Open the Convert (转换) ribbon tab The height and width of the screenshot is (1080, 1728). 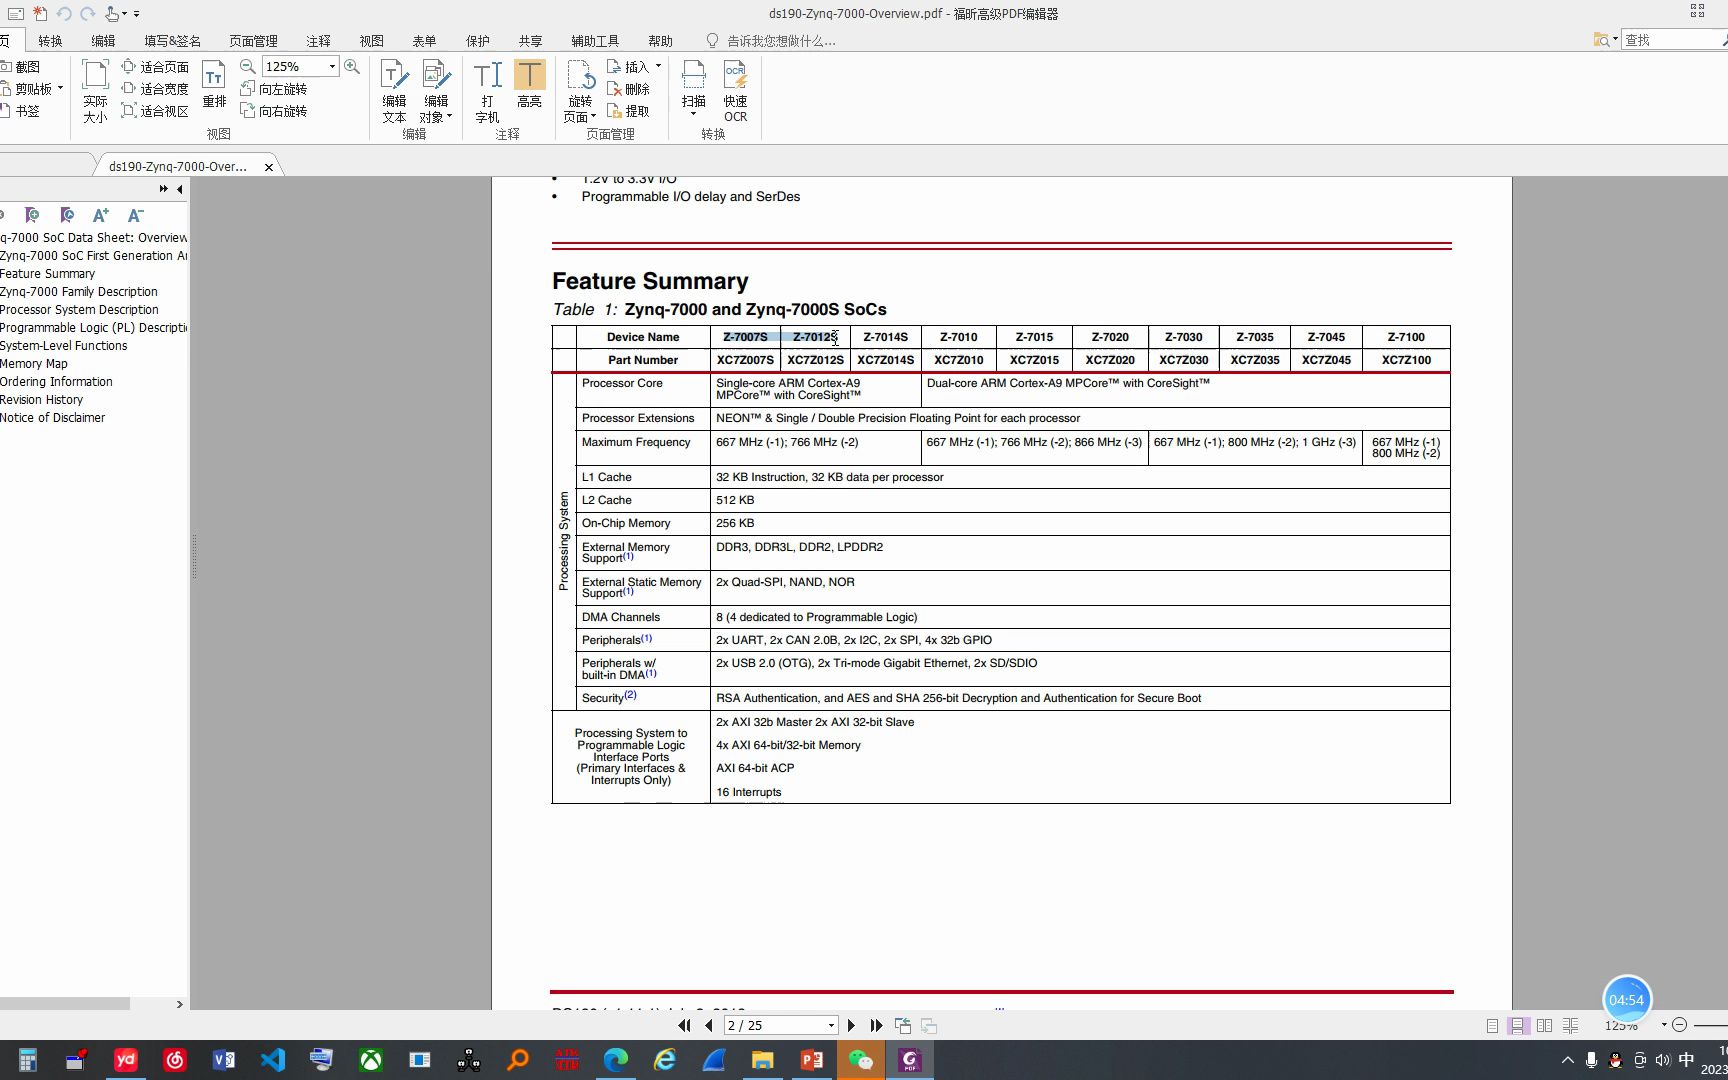coord(50,41)
